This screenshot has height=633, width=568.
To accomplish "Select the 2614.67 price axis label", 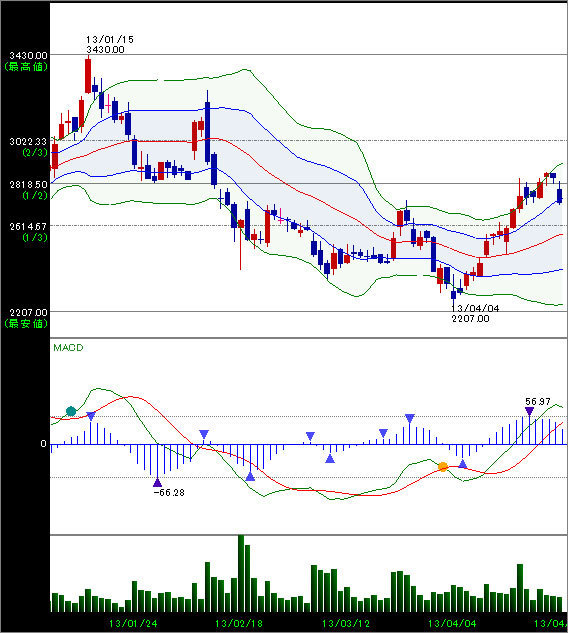I will pos(28,226).
